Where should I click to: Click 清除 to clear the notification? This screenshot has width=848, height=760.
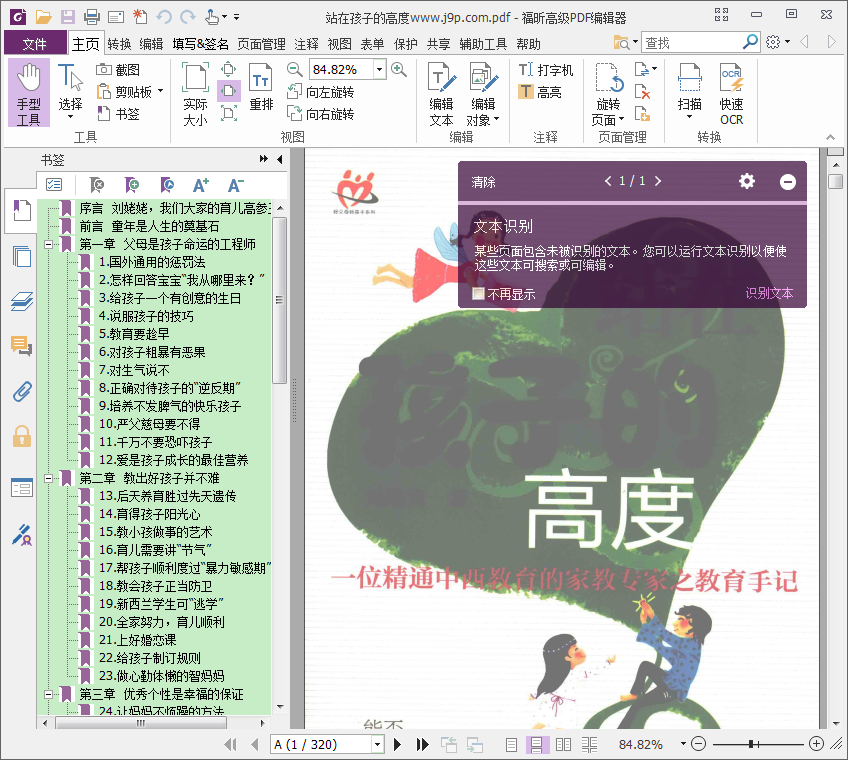[x=483, y=182]
